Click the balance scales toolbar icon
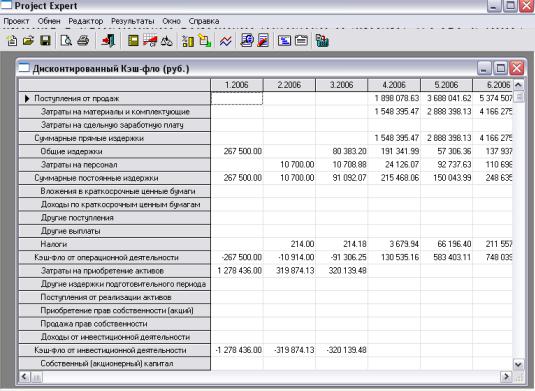Image resolution: width=535 pixels, height=391 pixels. 167,41
